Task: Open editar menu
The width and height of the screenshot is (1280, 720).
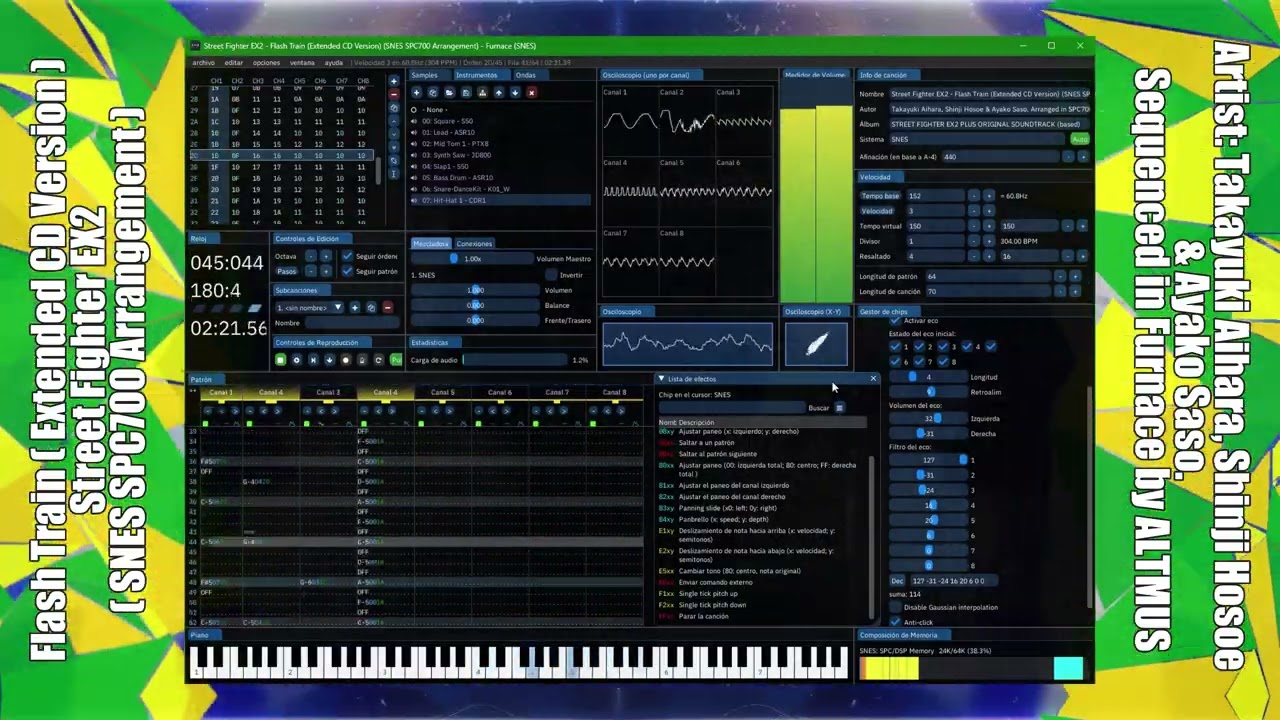Action: click(233, 62)
